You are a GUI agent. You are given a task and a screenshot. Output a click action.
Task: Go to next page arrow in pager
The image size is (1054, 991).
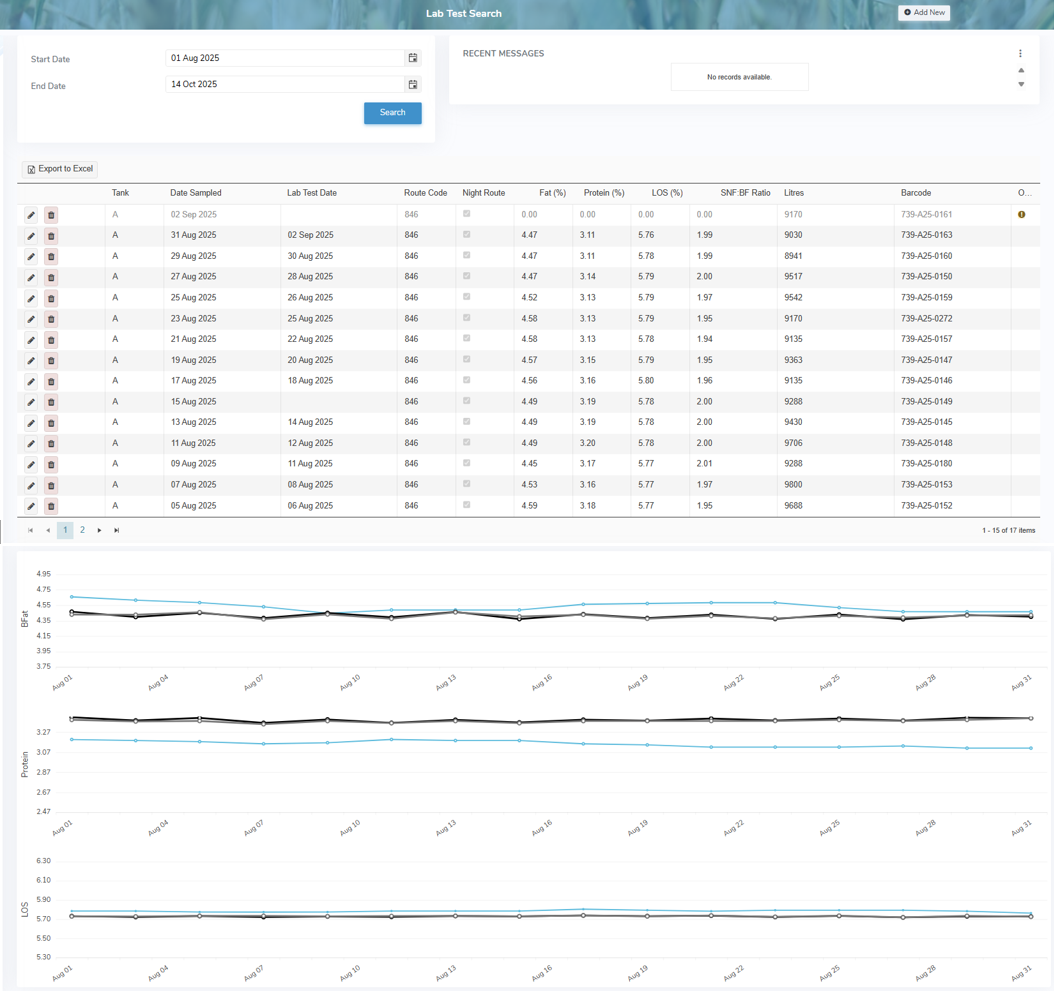(x=100, y=531)
